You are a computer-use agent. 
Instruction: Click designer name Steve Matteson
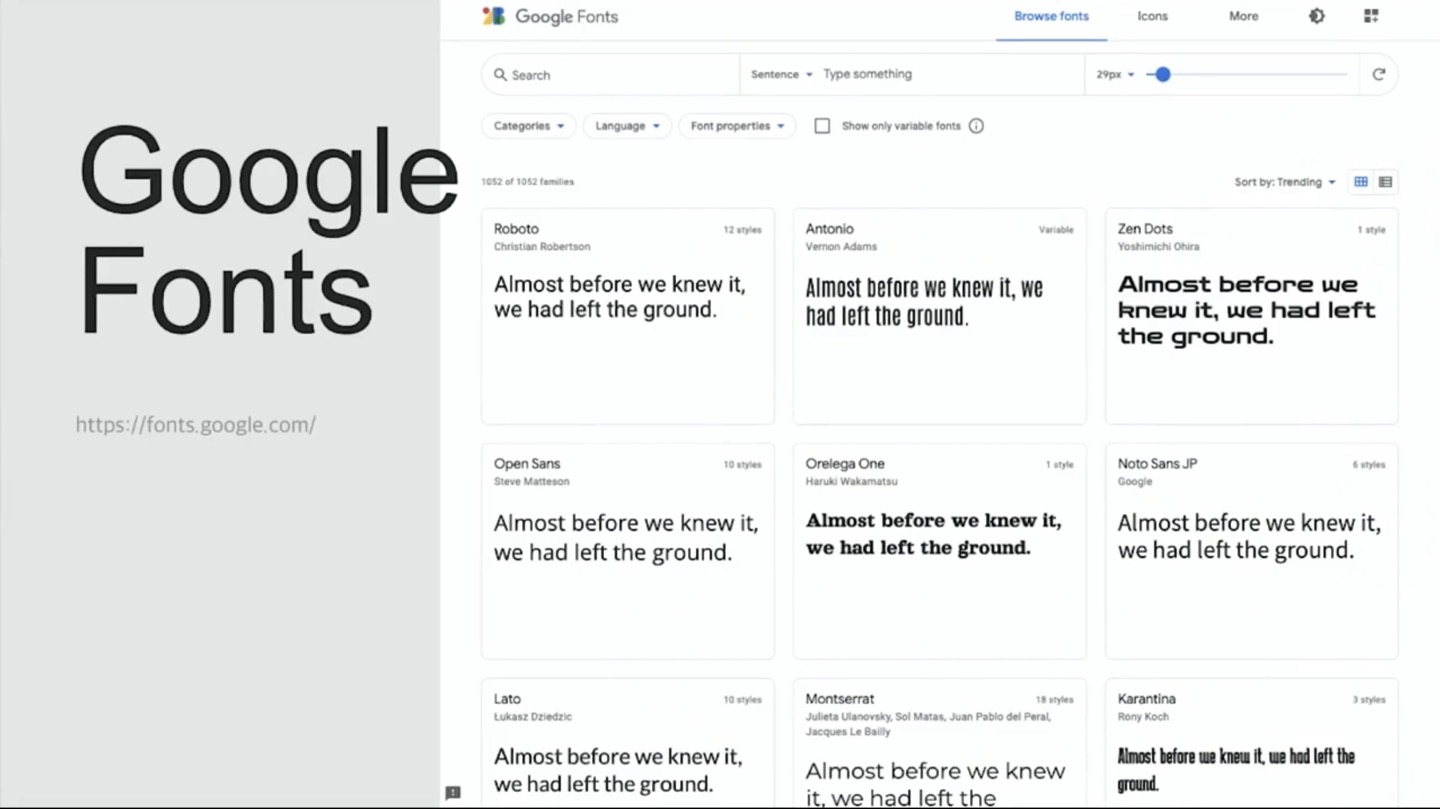point(531,482)
